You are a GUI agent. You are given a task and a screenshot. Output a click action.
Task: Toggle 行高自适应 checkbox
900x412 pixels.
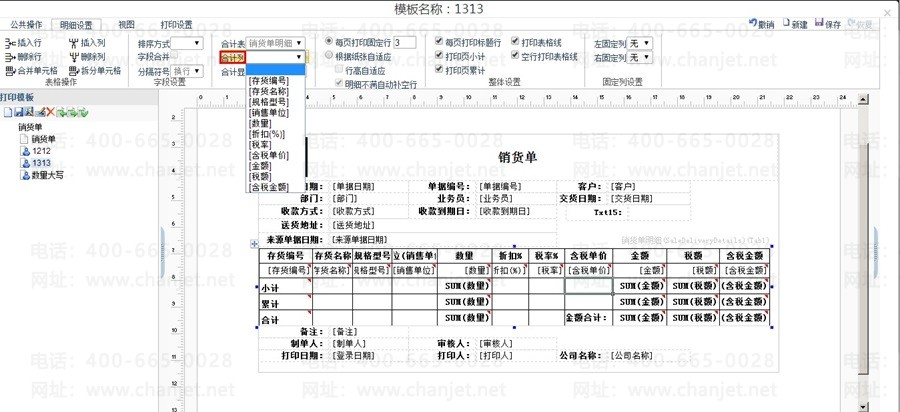339,70
